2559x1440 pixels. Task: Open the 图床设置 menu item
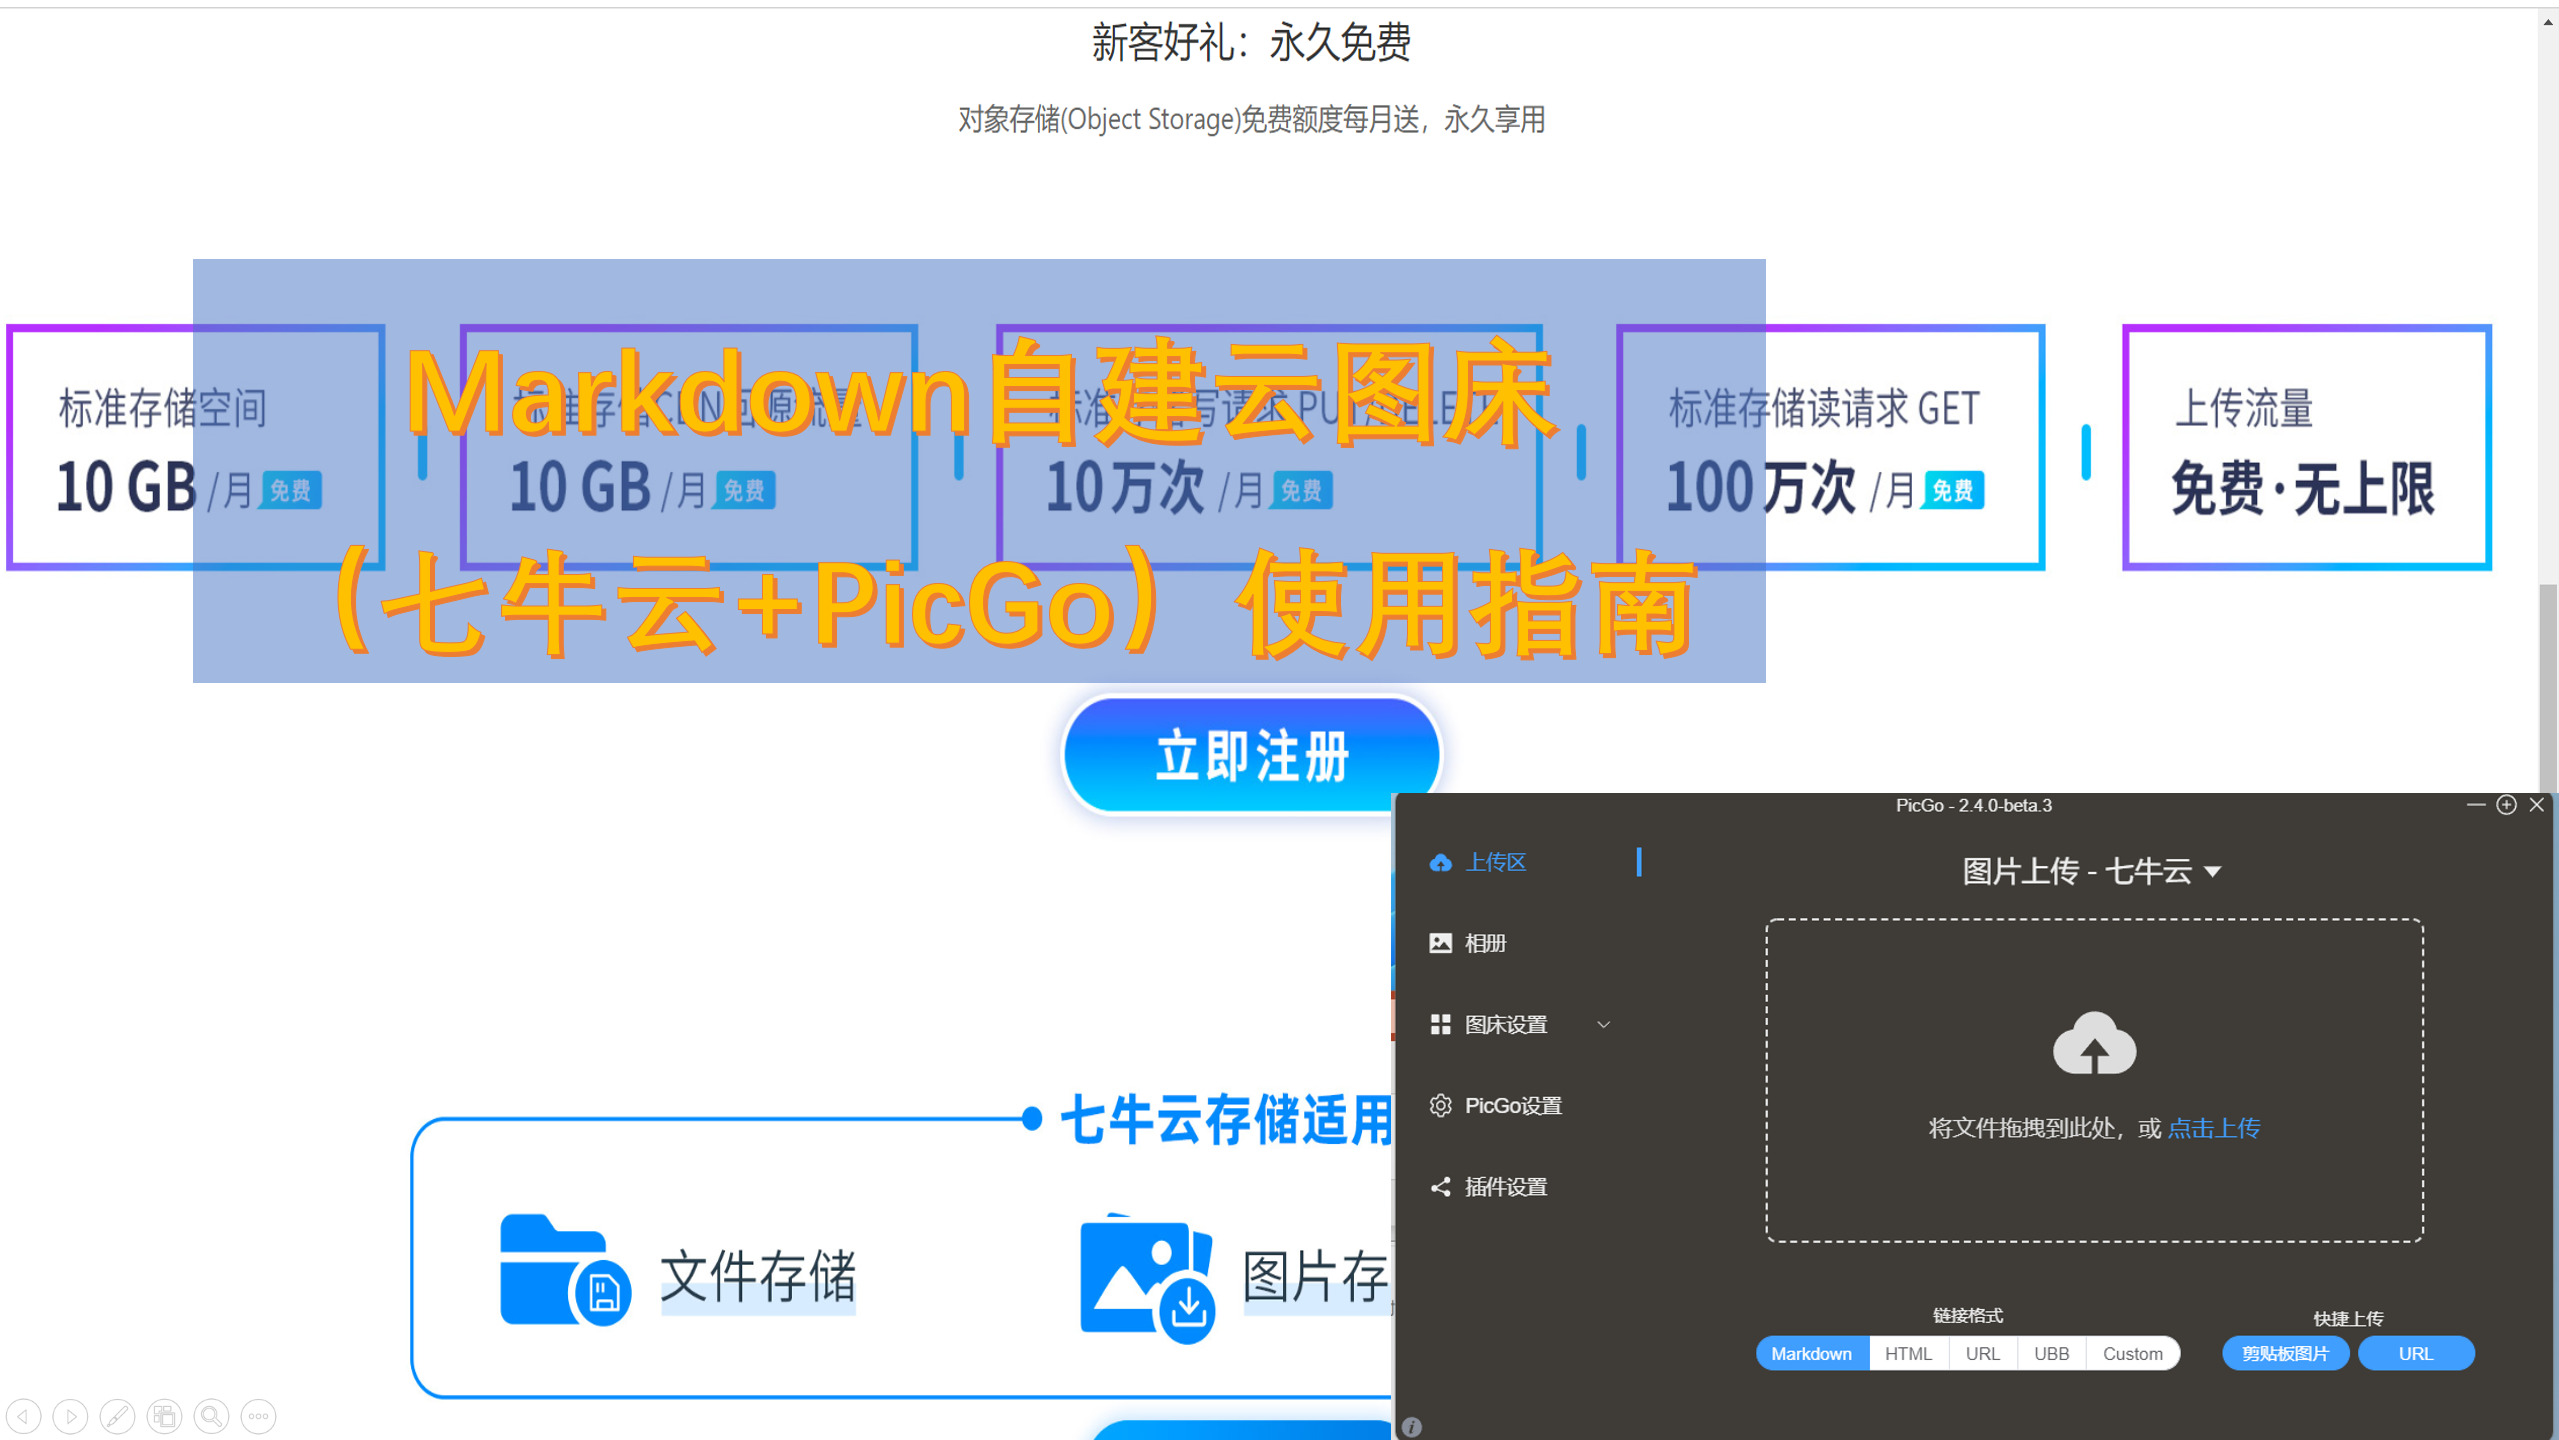1520,1024
